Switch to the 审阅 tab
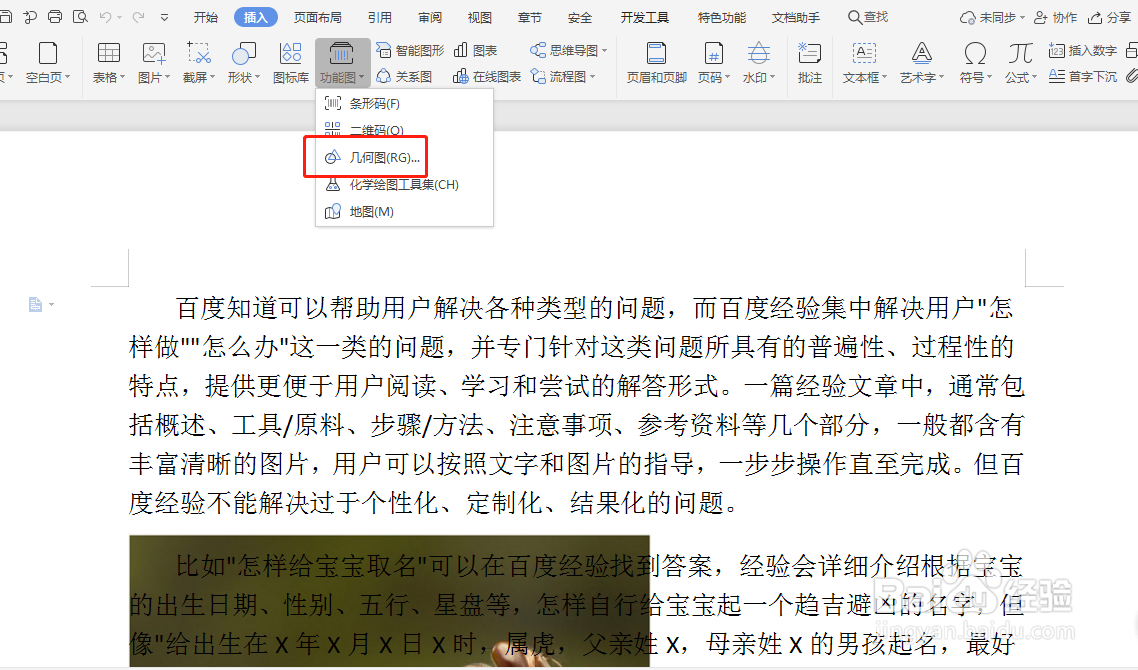Viewport: 1138px width, 670px height. tap(430, 17)
